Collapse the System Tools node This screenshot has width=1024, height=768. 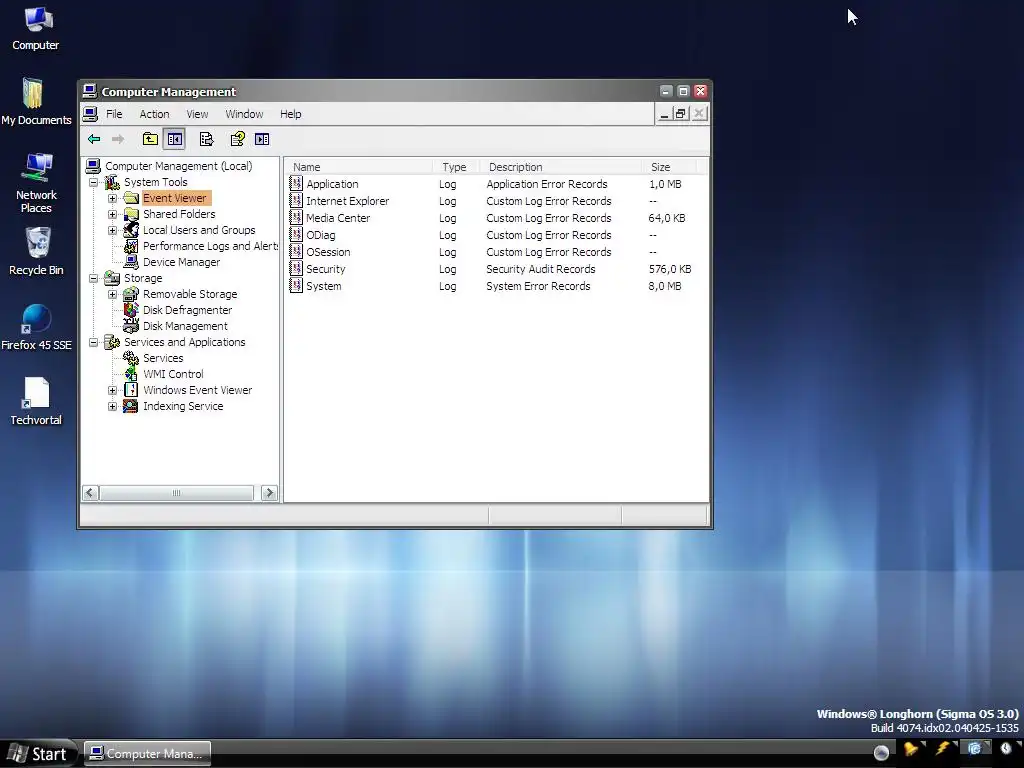pos(93,182)
